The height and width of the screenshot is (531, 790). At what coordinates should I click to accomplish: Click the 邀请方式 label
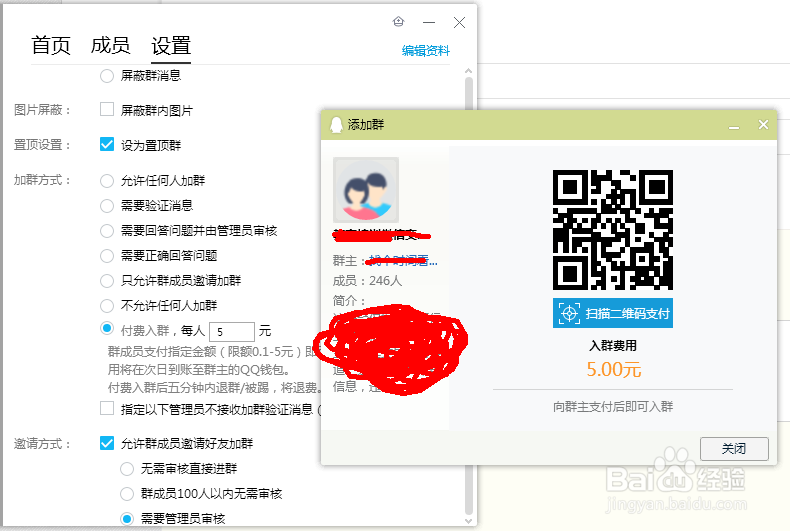coord(42,444)
